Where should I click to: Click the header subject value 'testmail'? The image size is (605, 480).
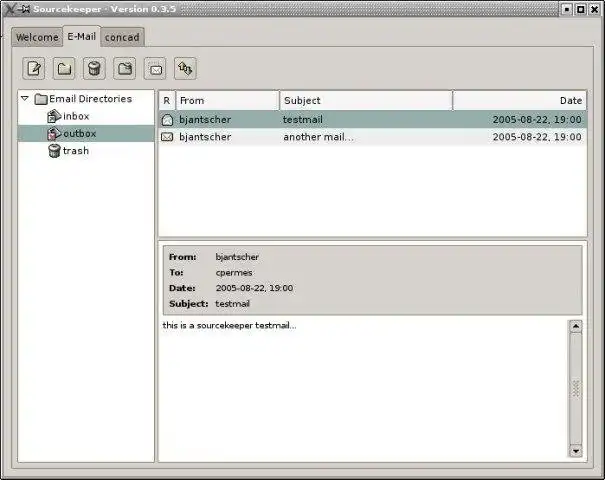click(x=232, y=304)
